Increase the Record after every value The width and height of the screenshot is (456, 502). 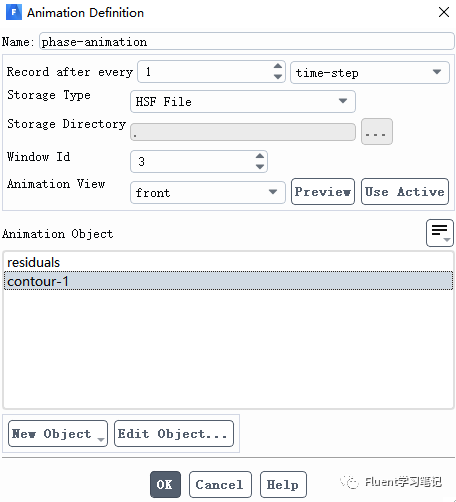point(278,66)
